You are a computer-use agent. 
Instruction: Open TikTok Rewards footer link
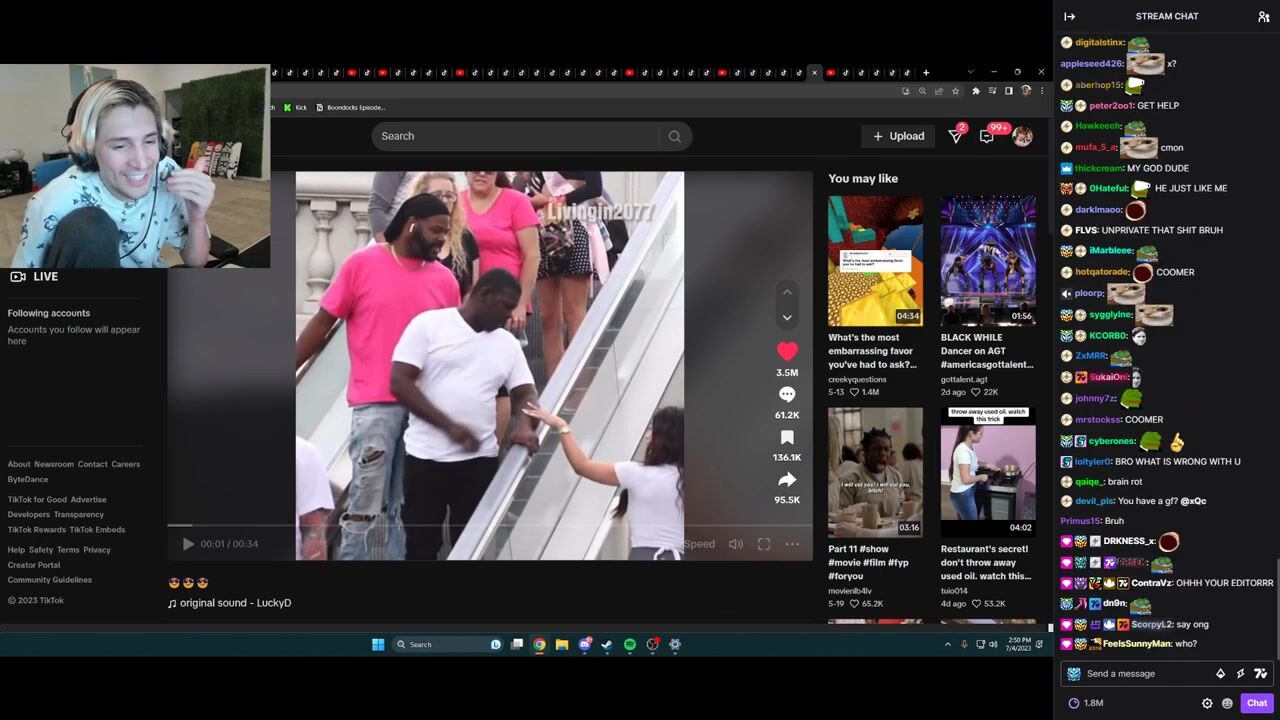pos(37,530)
